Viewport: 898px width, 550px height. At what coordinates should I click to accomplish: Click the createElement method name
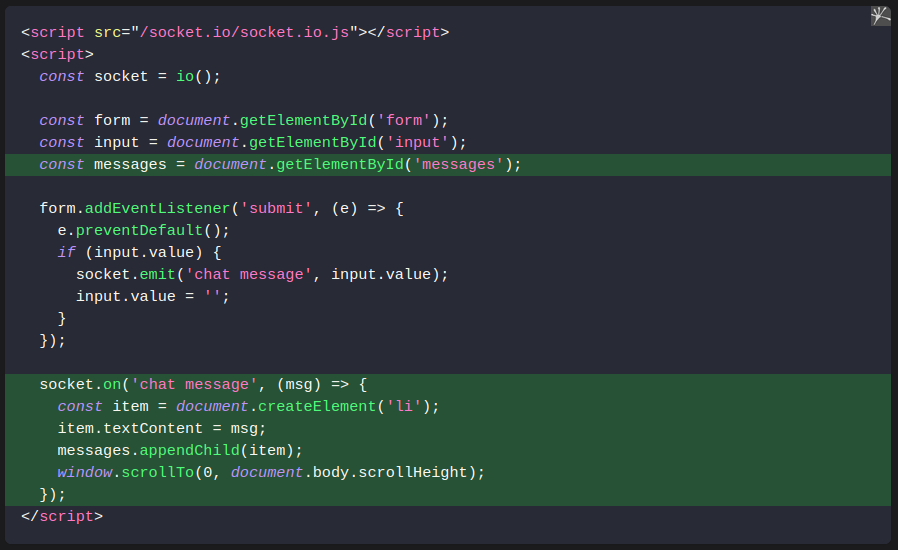coord(313,406)
